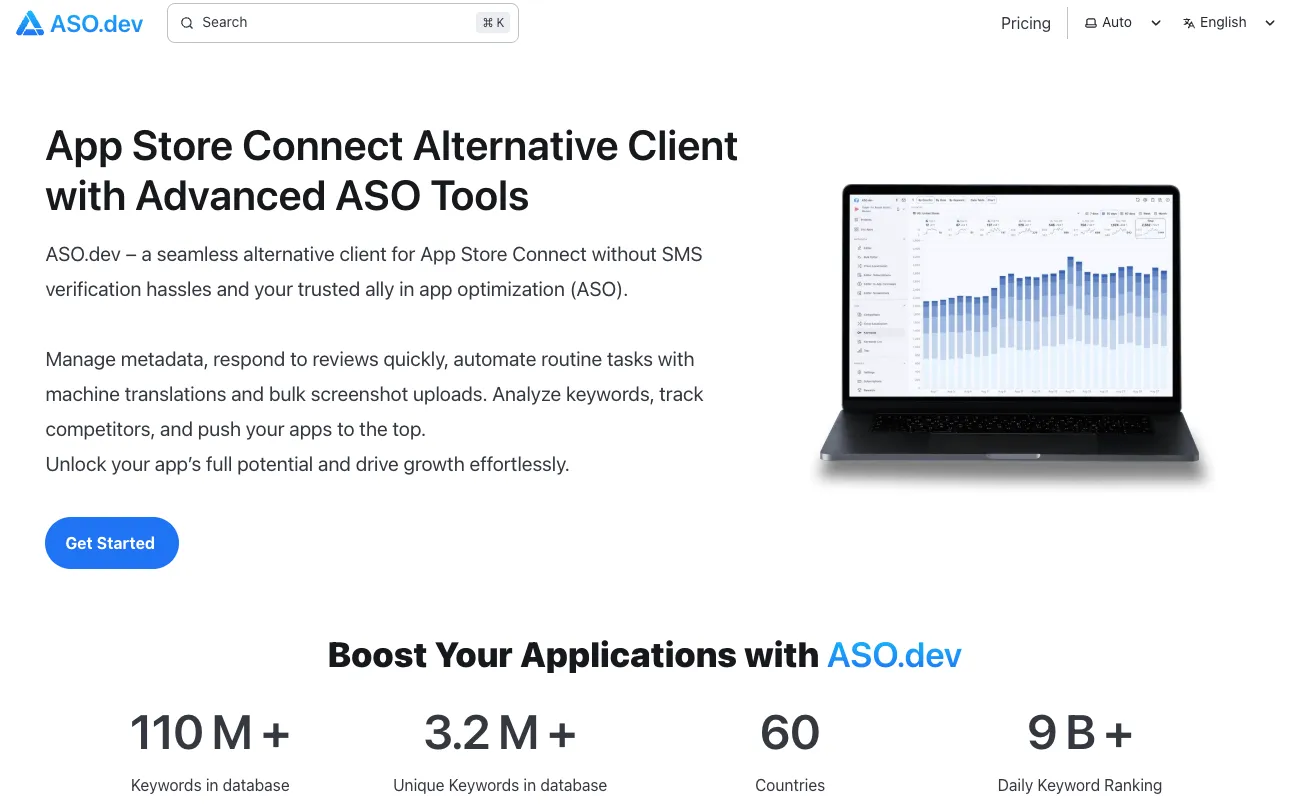Click the 'Countries' label
Screen dimensions: 1289x810
click(790, 785)
